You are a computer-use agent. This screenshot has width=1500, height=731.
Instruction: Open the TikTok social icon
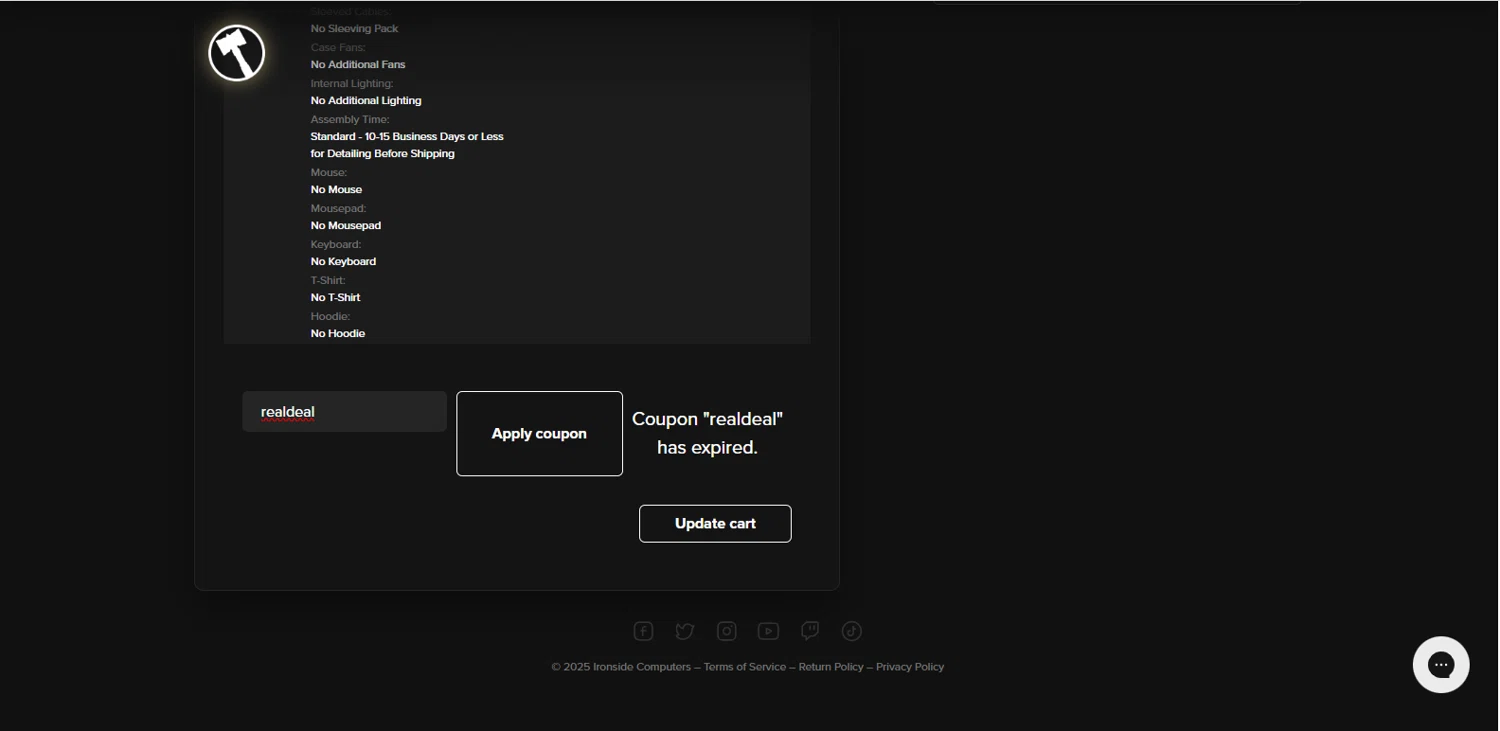point(852,631)
